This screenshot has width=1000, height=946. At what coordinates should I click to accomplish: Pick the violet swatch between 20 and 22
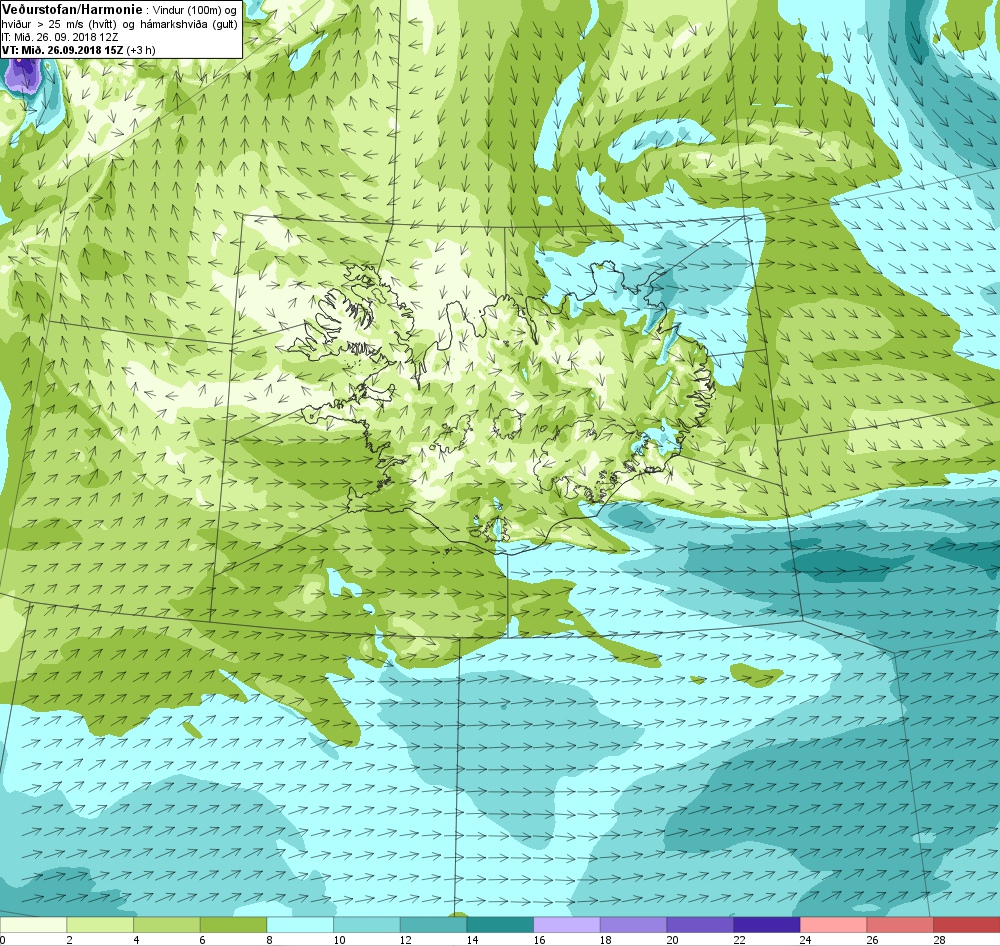(700, 925)
